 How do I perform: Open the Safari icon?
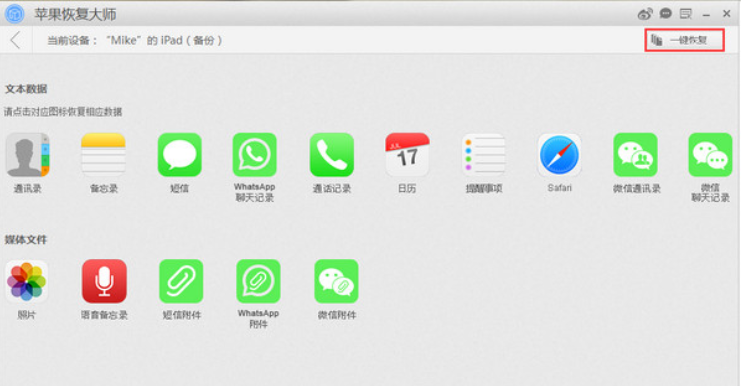tap(560, 155)
